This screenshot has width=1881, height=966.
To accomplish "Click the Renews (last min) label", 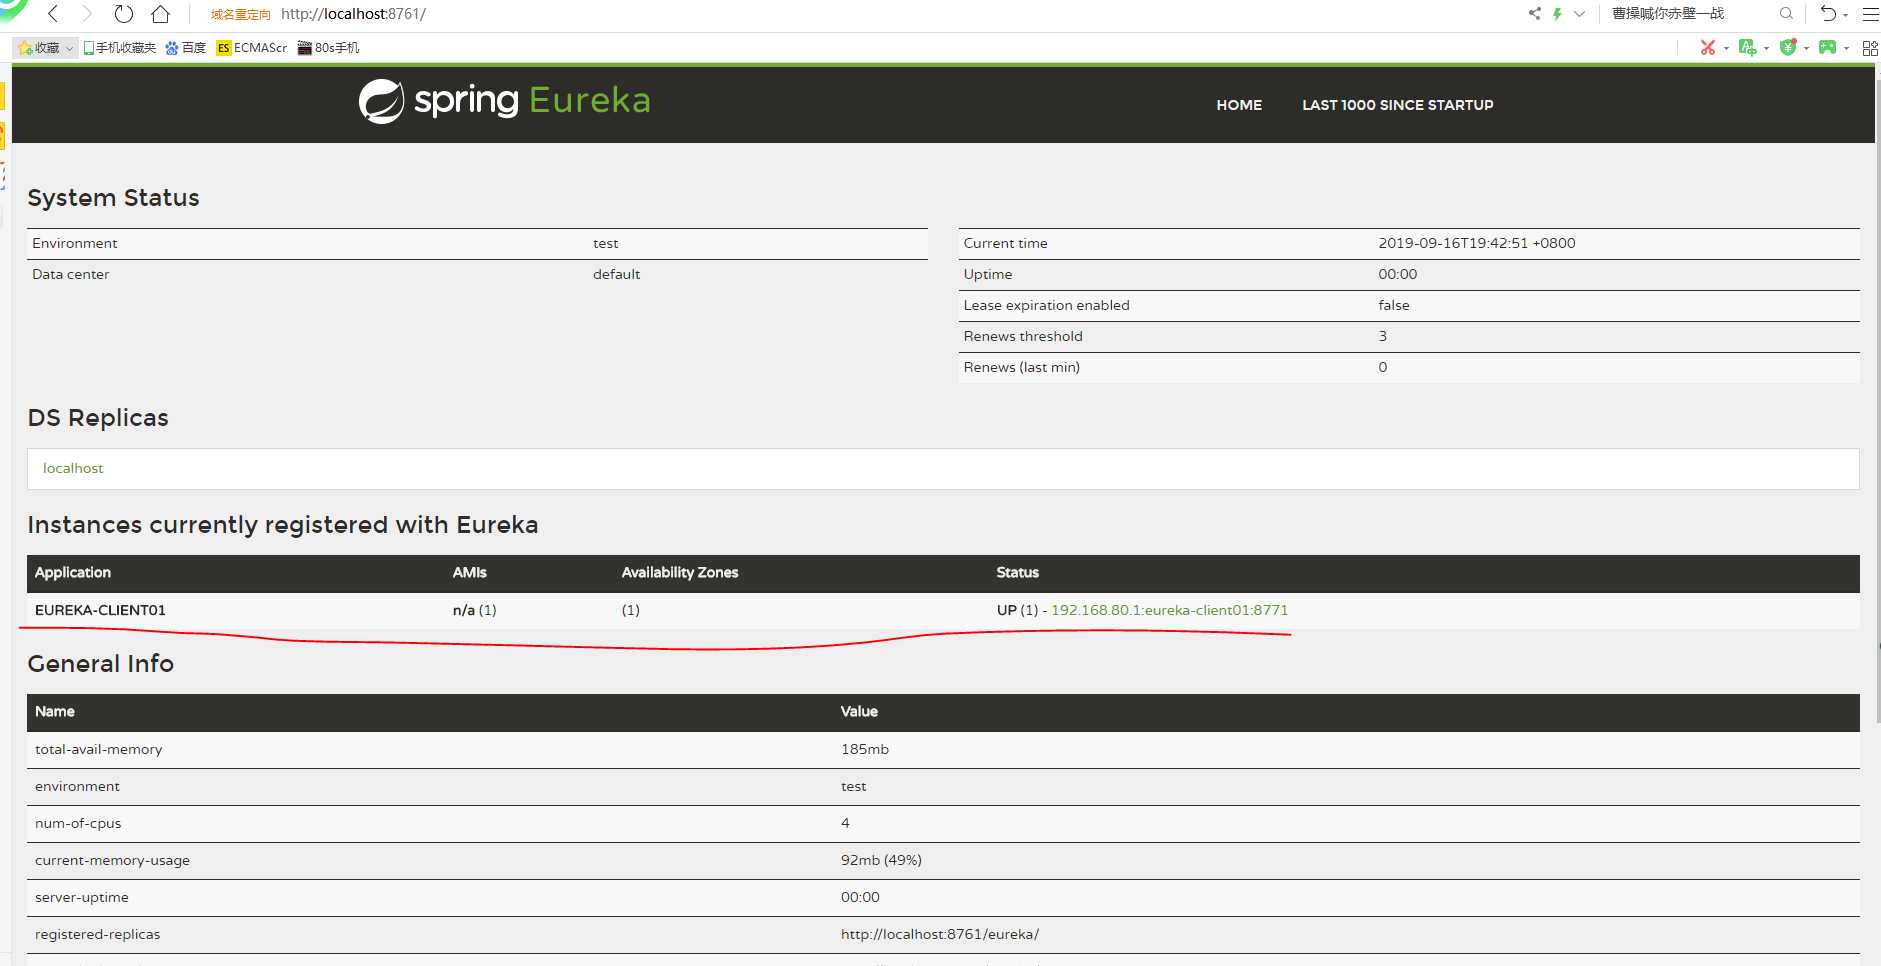I will click(1021, 367).
